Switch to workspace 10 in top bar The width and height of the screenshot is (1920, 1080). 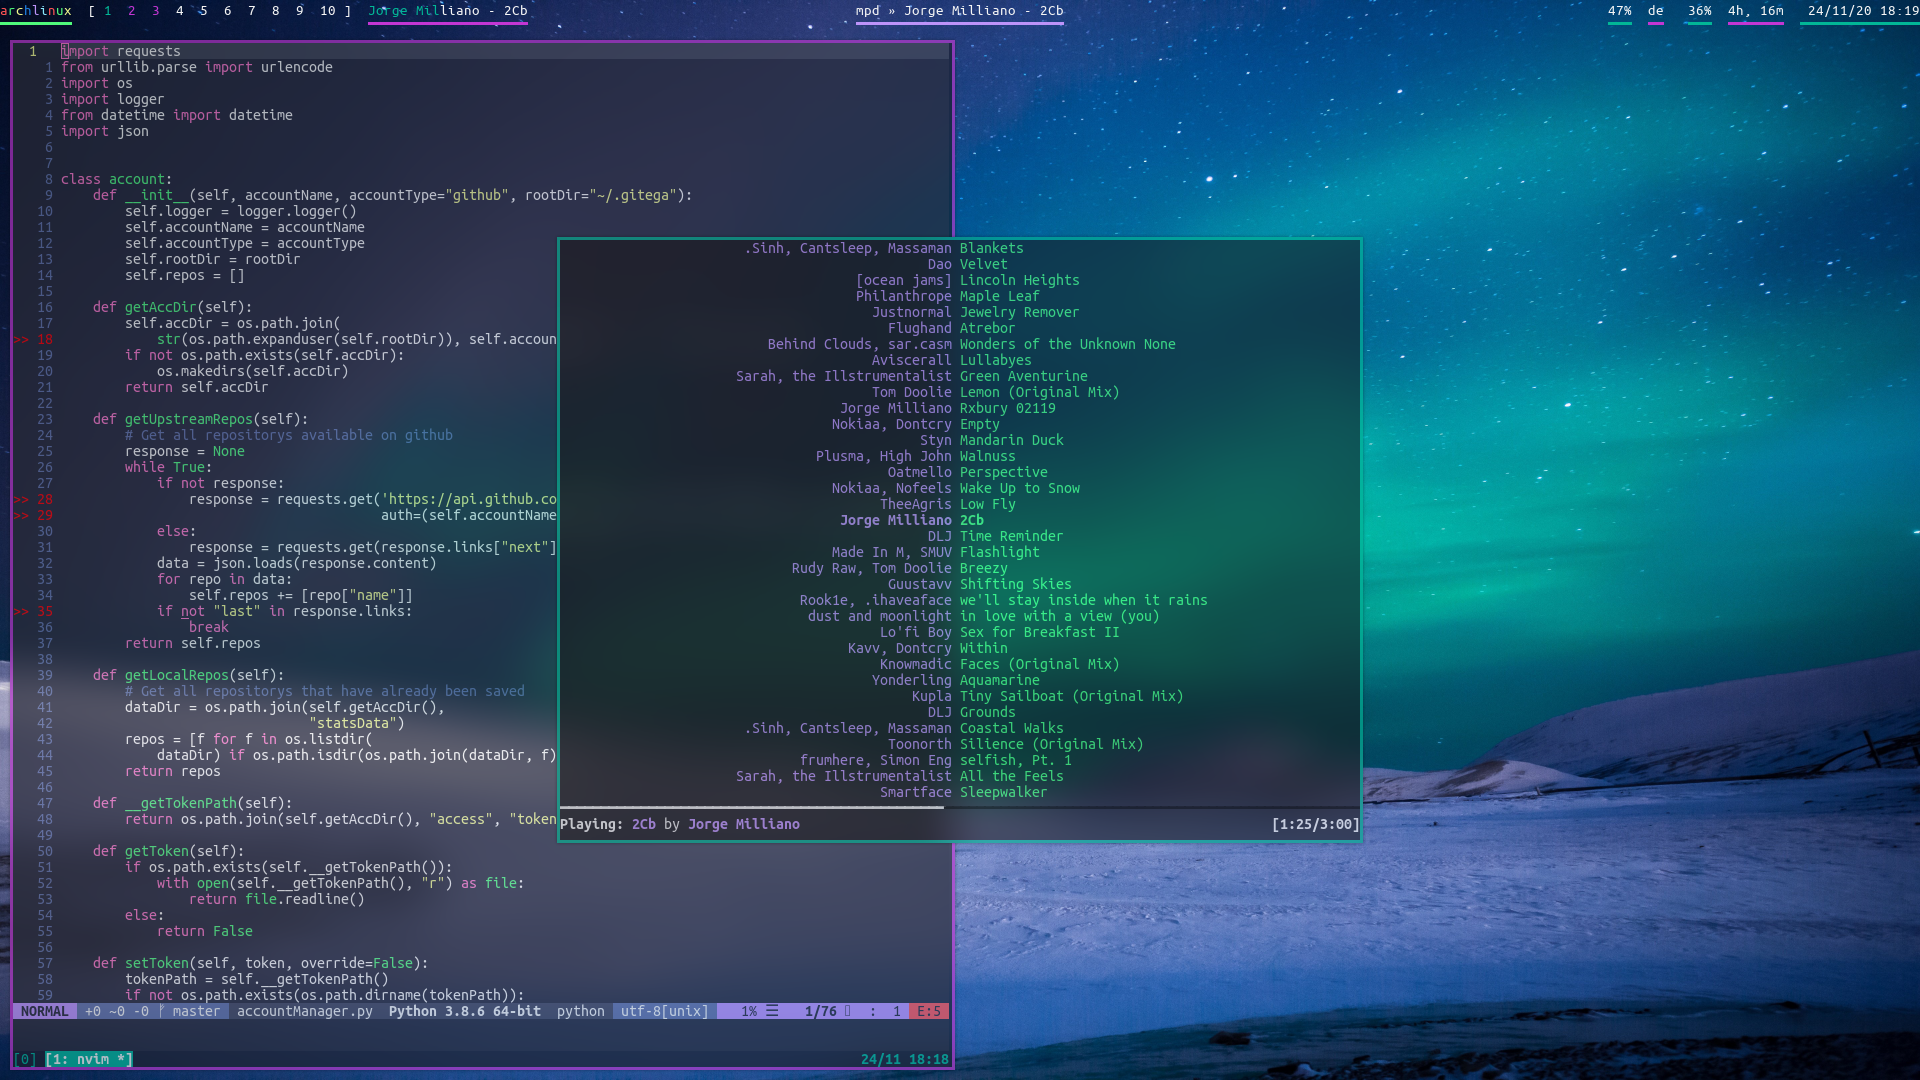[327, 11]
